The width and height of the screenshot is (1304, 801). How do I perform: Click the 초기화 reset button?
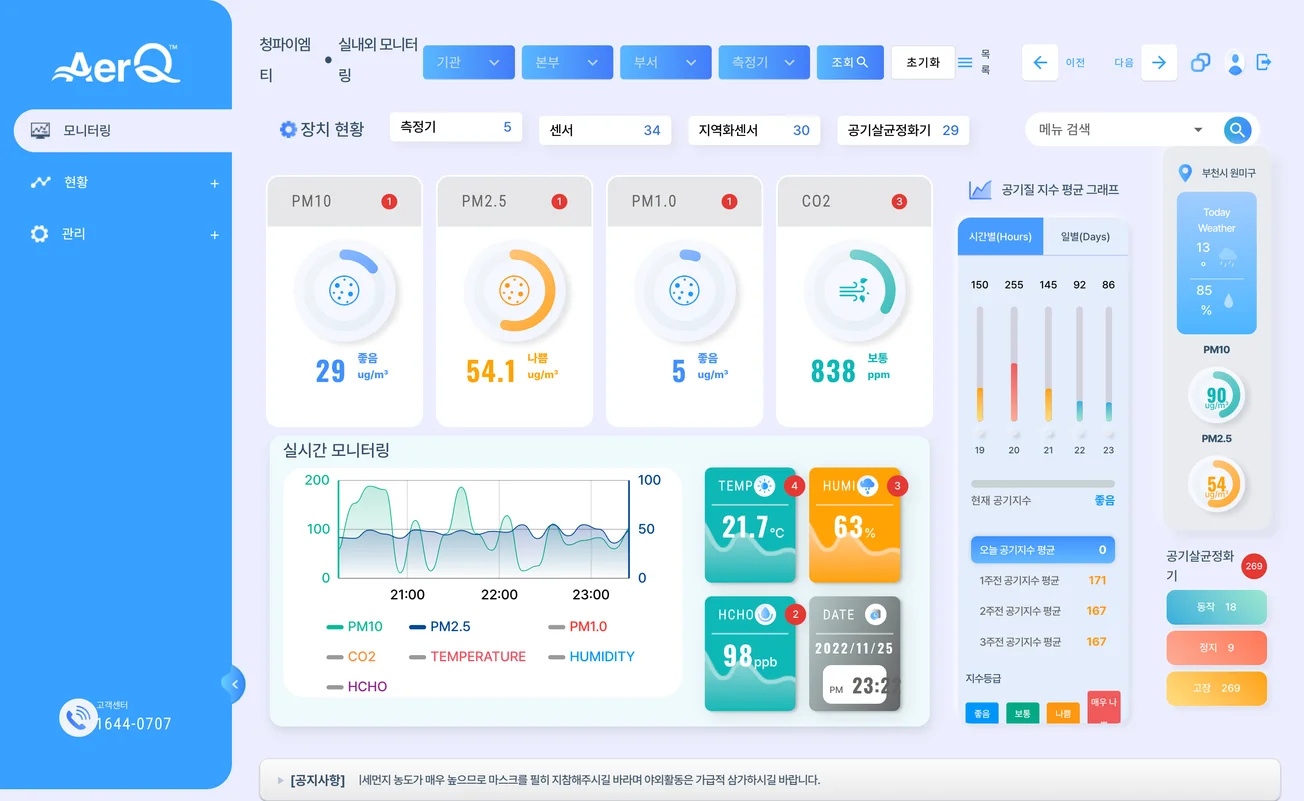(923, 62)
